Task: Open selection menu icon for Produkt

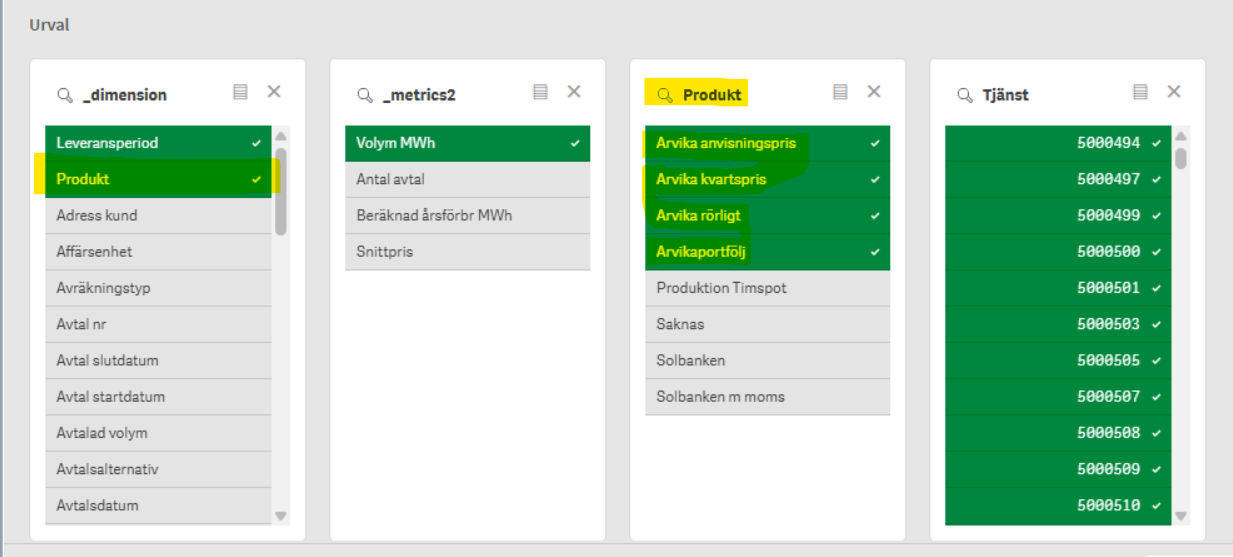Action: click(x=840, y=92)
